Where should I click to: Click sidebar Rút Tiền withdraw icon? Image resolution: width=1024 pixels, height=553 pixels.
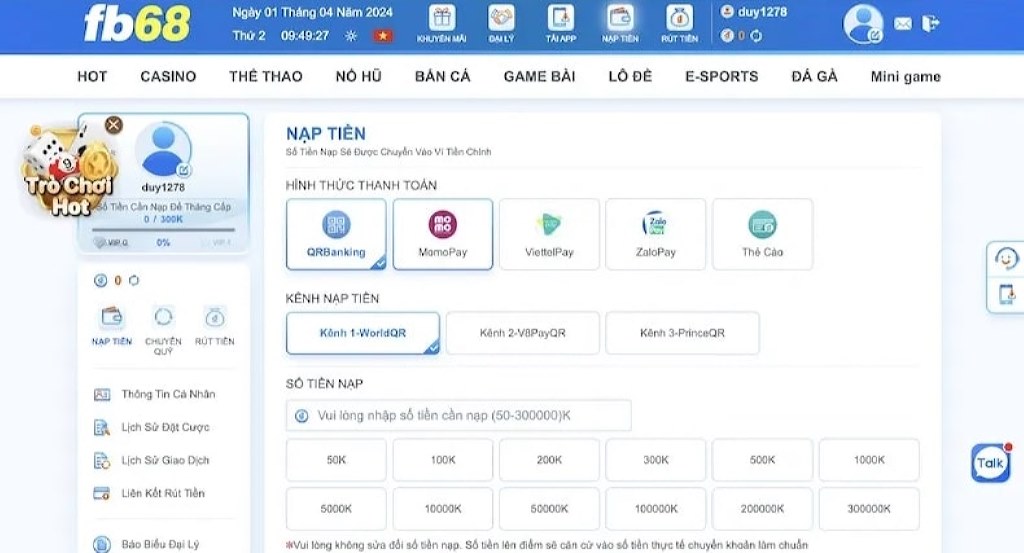click(x=214, y=317)
